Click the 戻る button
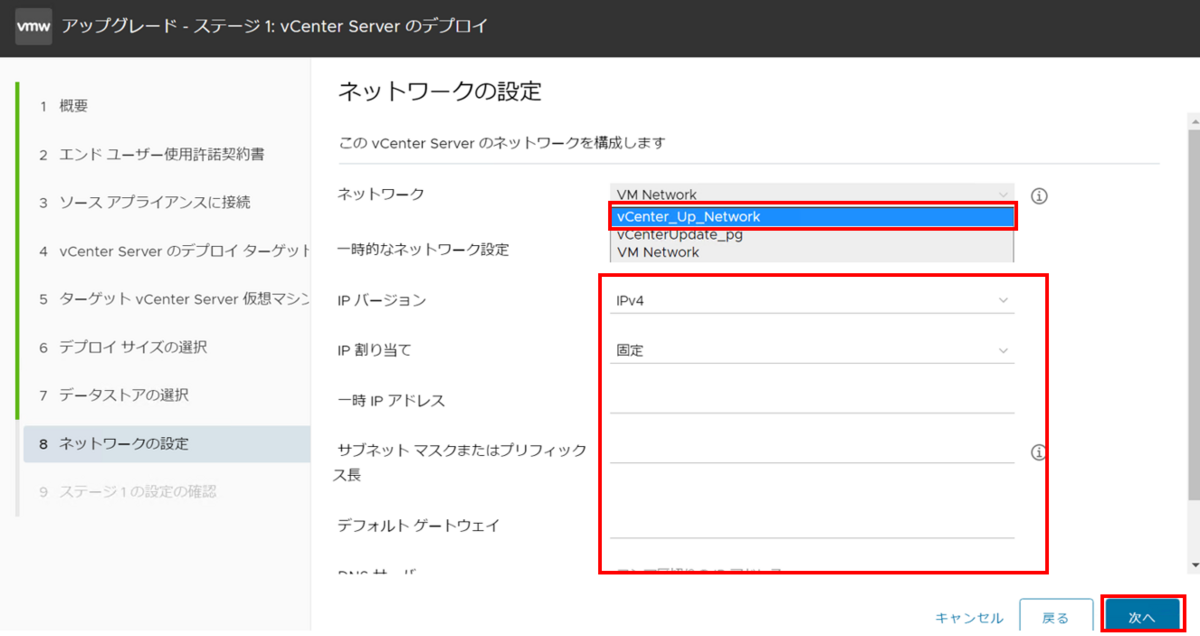 [x=1055, y=617]
